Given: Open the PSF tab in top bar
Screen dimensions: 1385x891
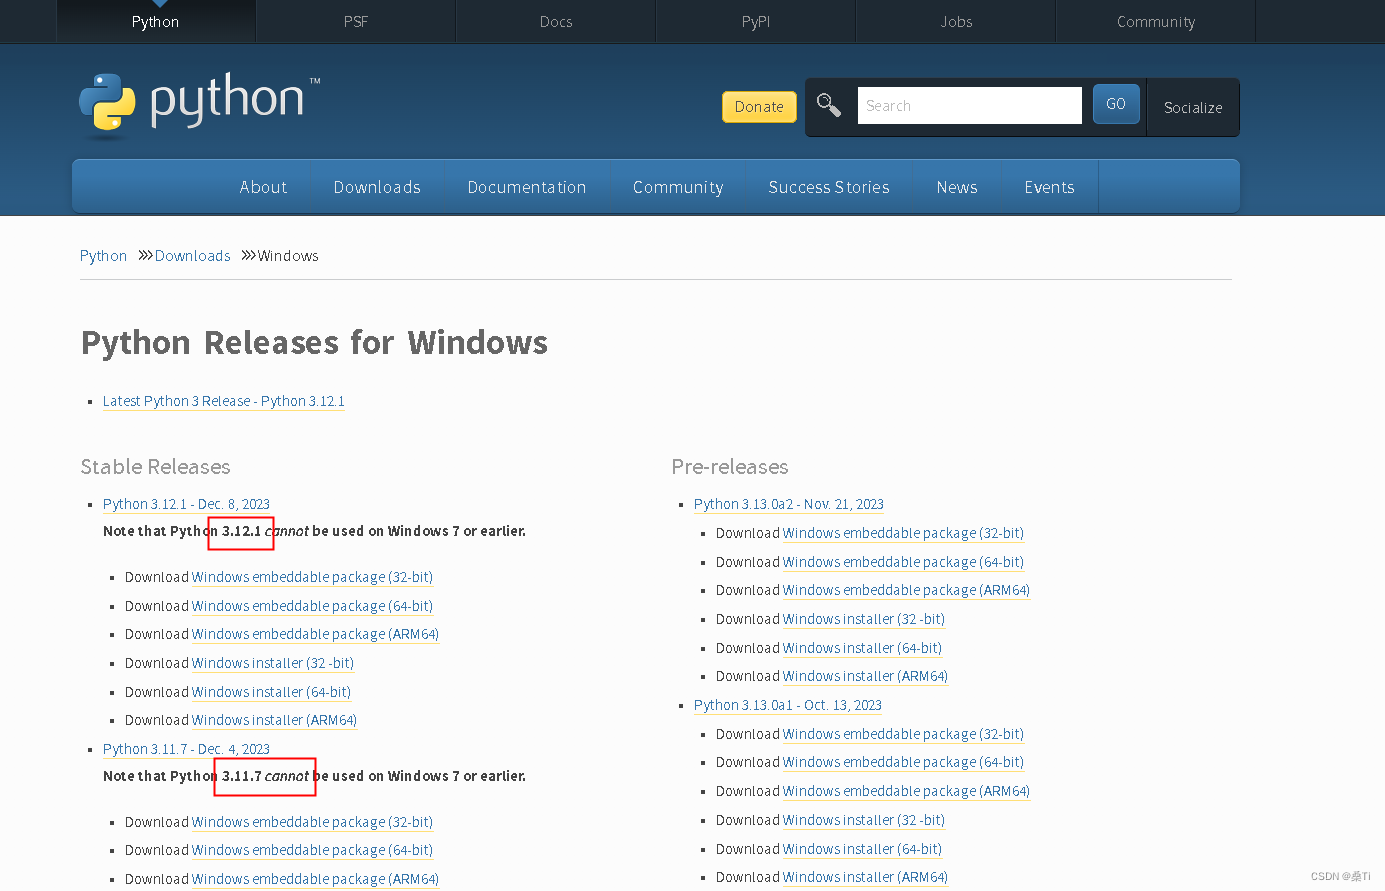Looking at the screenshot, I should coord(356,22).
